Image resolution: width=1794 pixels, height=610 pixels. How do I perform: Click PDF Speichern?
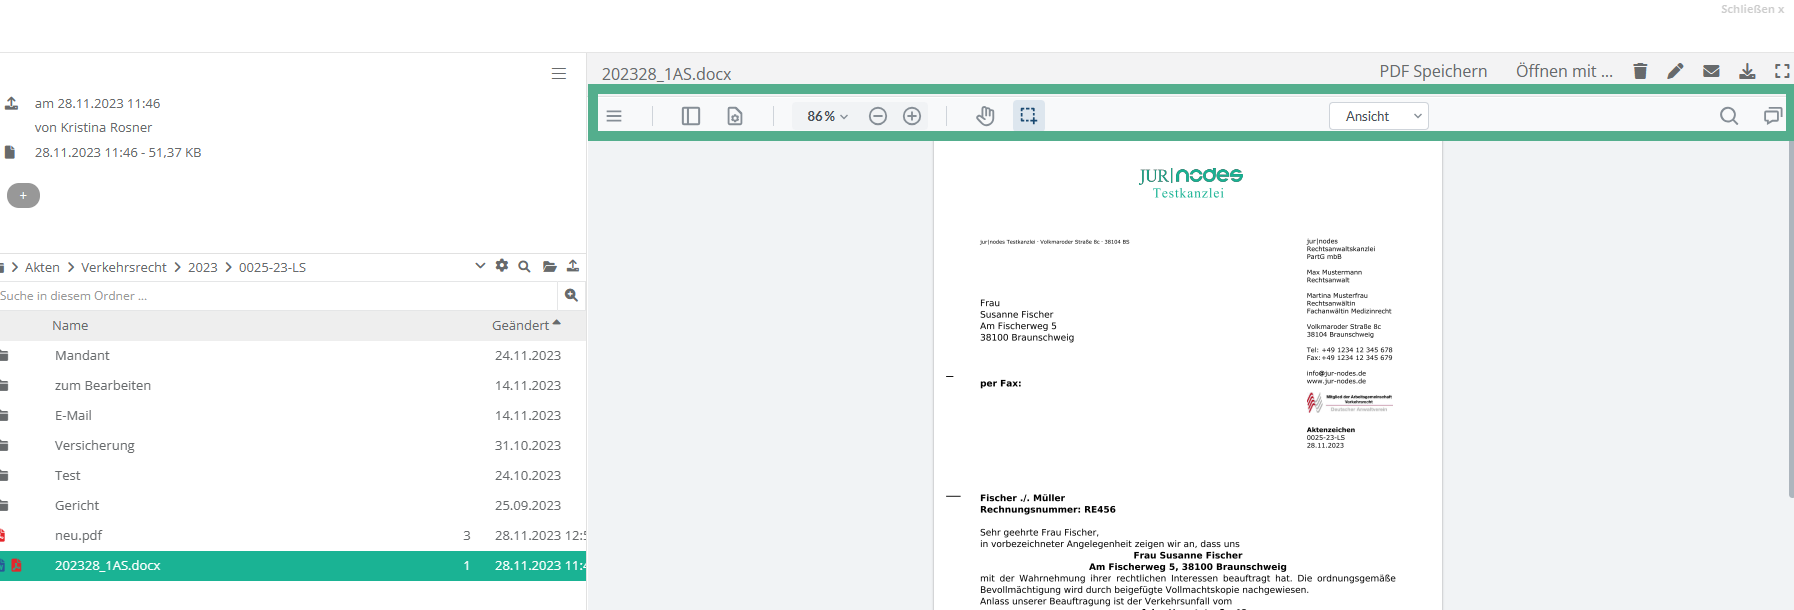tap(1433, 71)
